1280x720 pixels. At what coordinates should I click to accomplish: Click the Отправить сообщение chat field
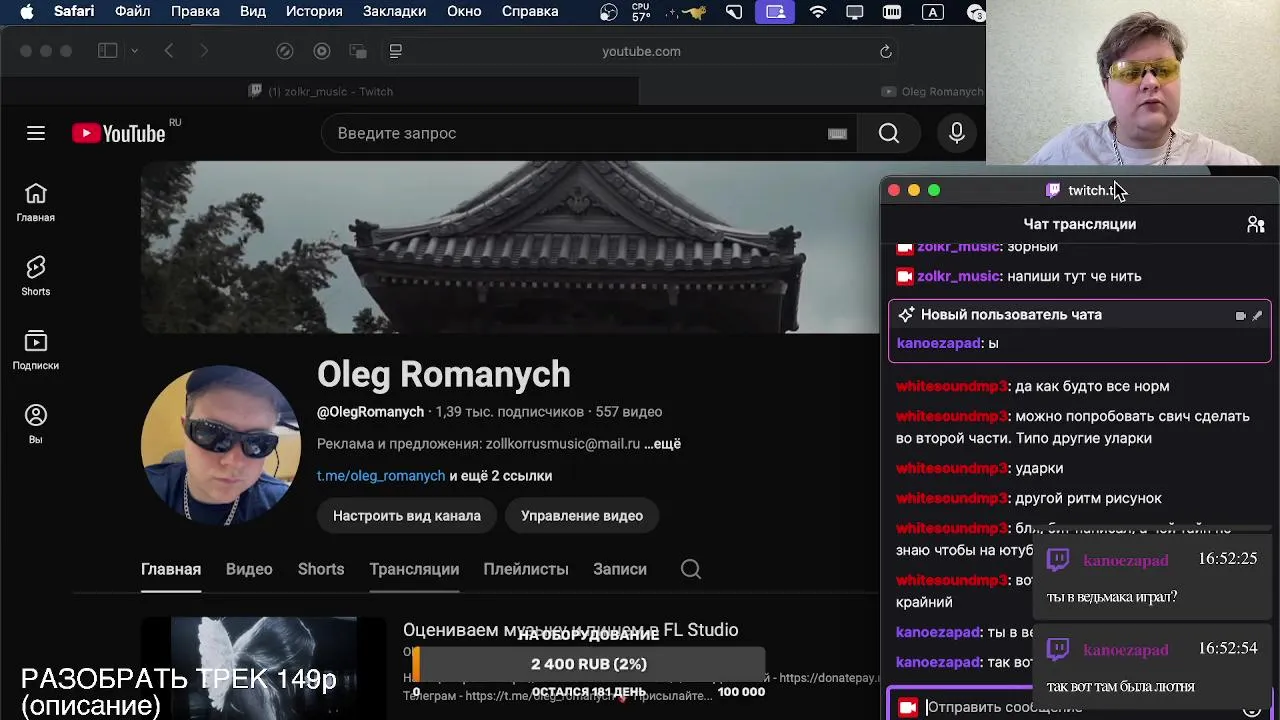tap(1080, 706)
